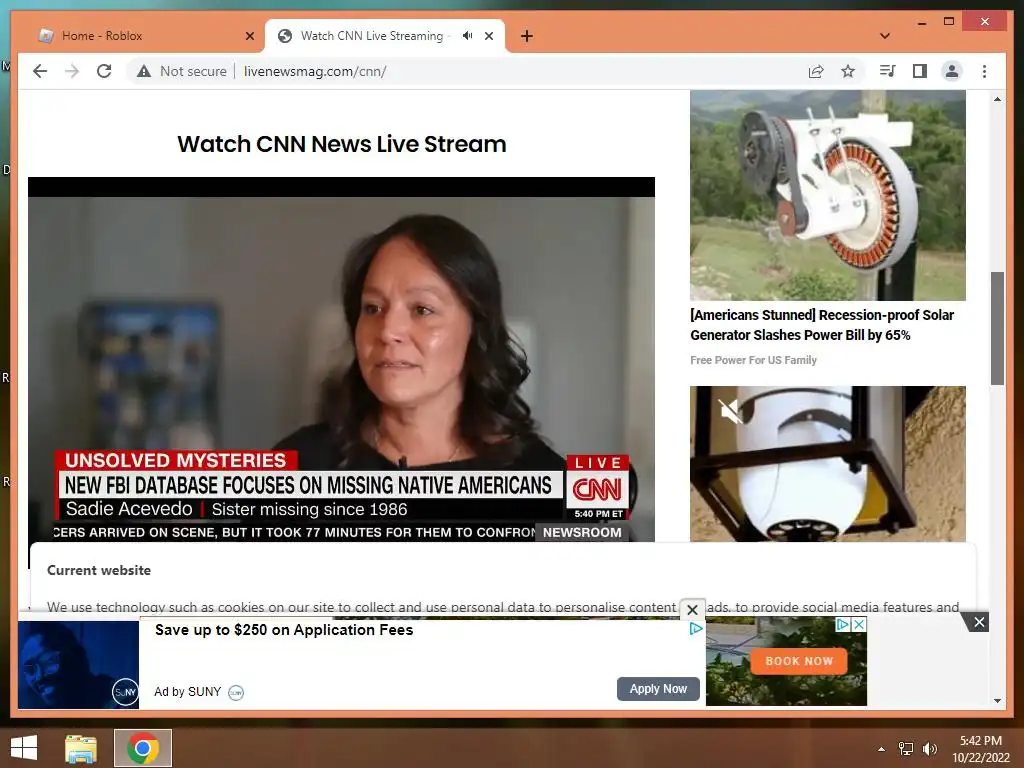Click the forward navigation arrow
Image resolution: width=1024 pixels, height=768 pixels.
72,71
